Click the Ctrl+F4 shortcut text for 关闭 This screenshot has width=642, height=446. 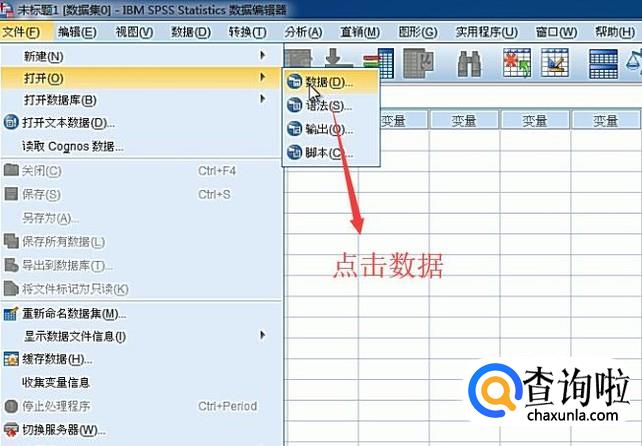tap(217, 170)
